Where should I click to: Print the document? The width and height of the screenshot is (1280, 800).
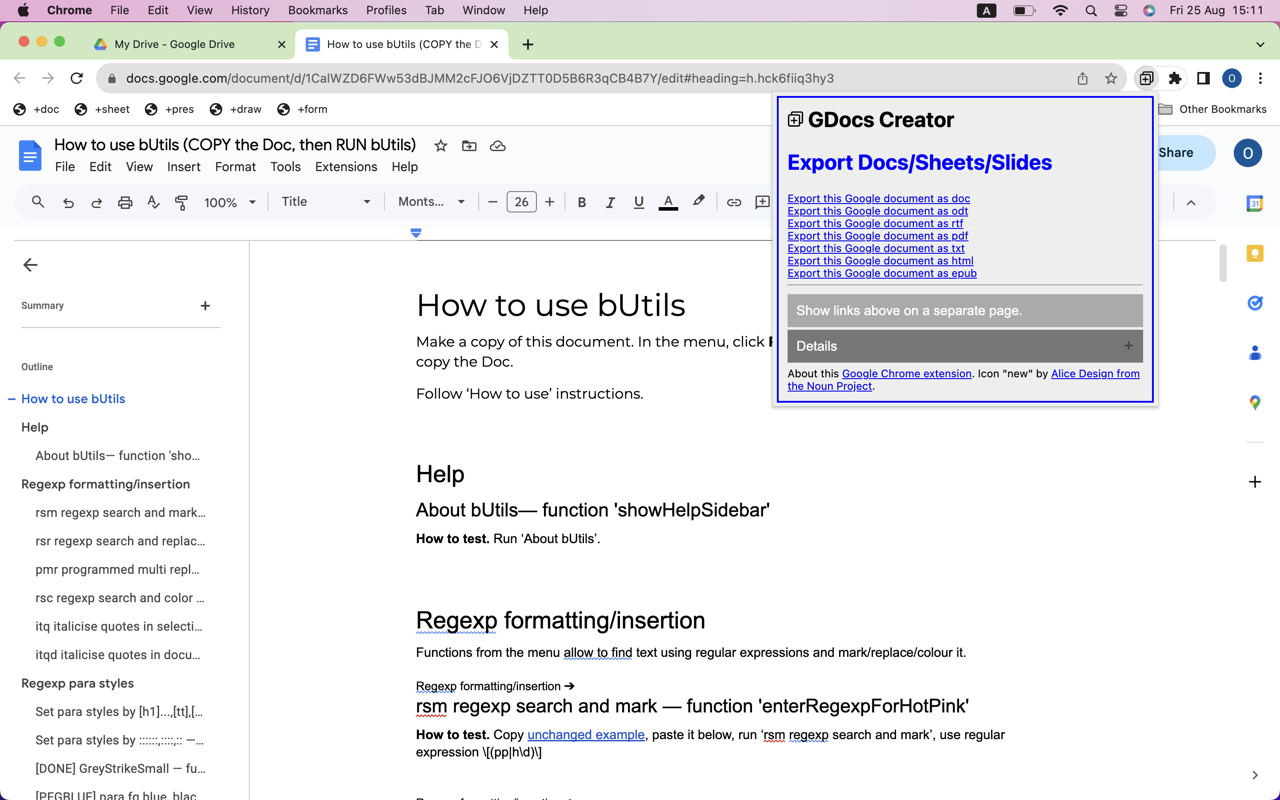tap(124, 202)
